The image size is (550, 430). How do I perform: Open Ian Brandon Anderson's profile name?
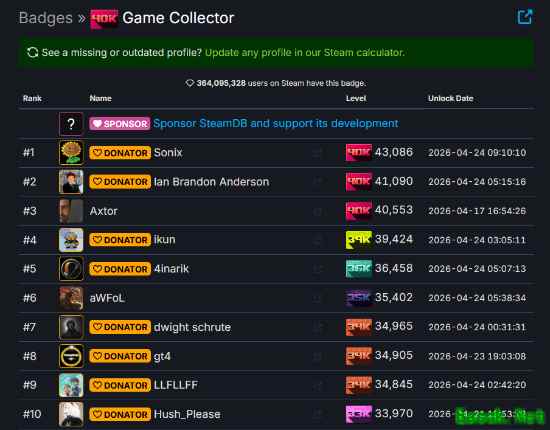tap(212, 182)
